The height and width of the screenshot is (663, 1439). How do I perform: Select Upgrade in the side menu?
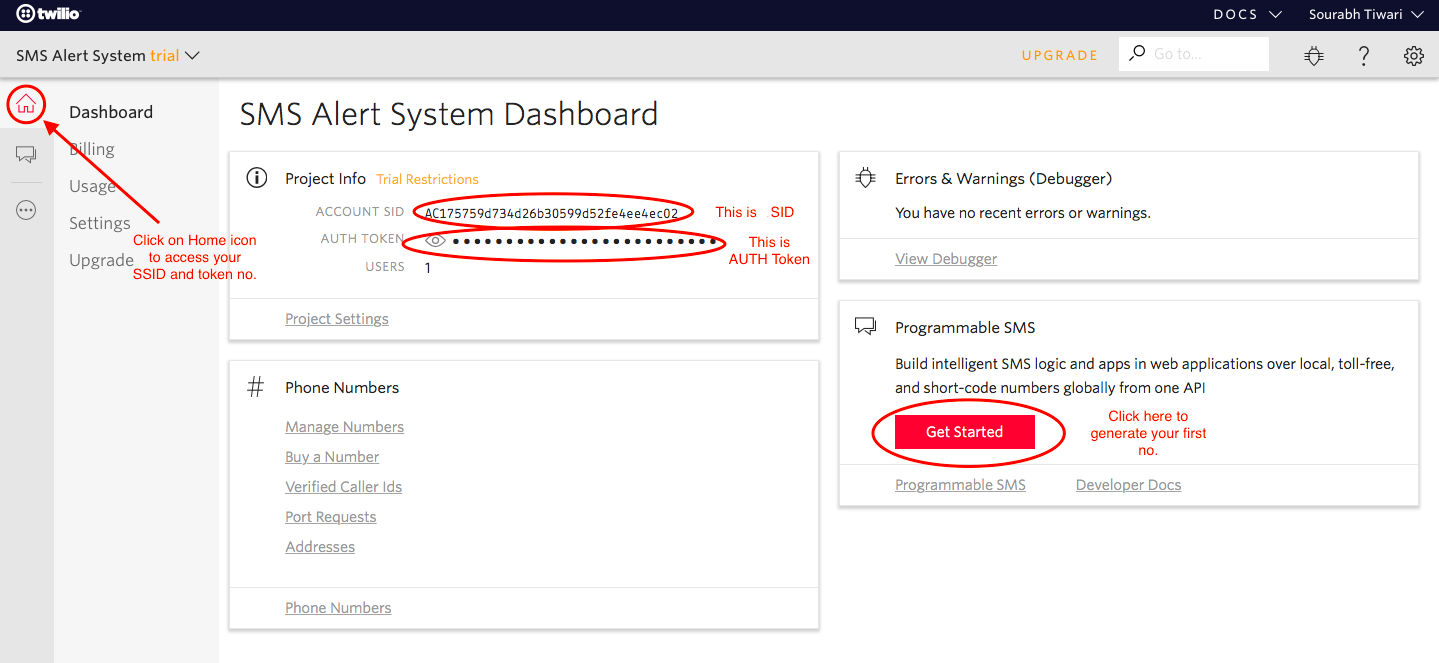click(x=101, y=260)
